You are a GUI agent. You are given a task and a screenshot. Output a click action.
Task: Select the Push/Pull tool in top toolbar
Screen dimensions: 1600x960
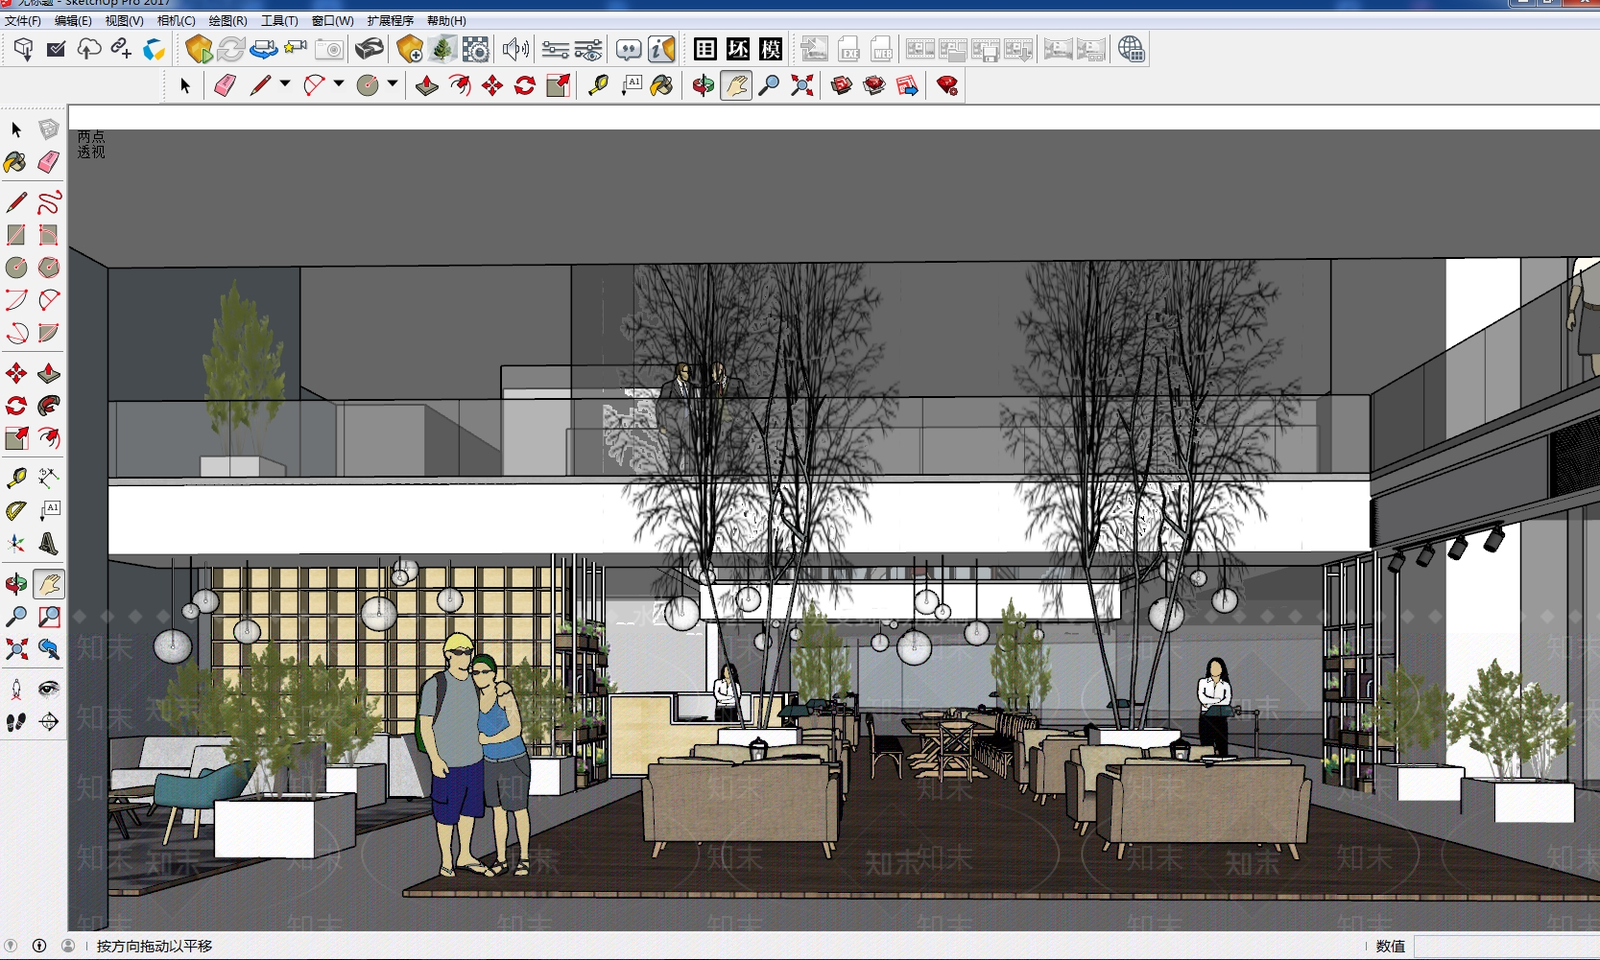tap(427, 86)
